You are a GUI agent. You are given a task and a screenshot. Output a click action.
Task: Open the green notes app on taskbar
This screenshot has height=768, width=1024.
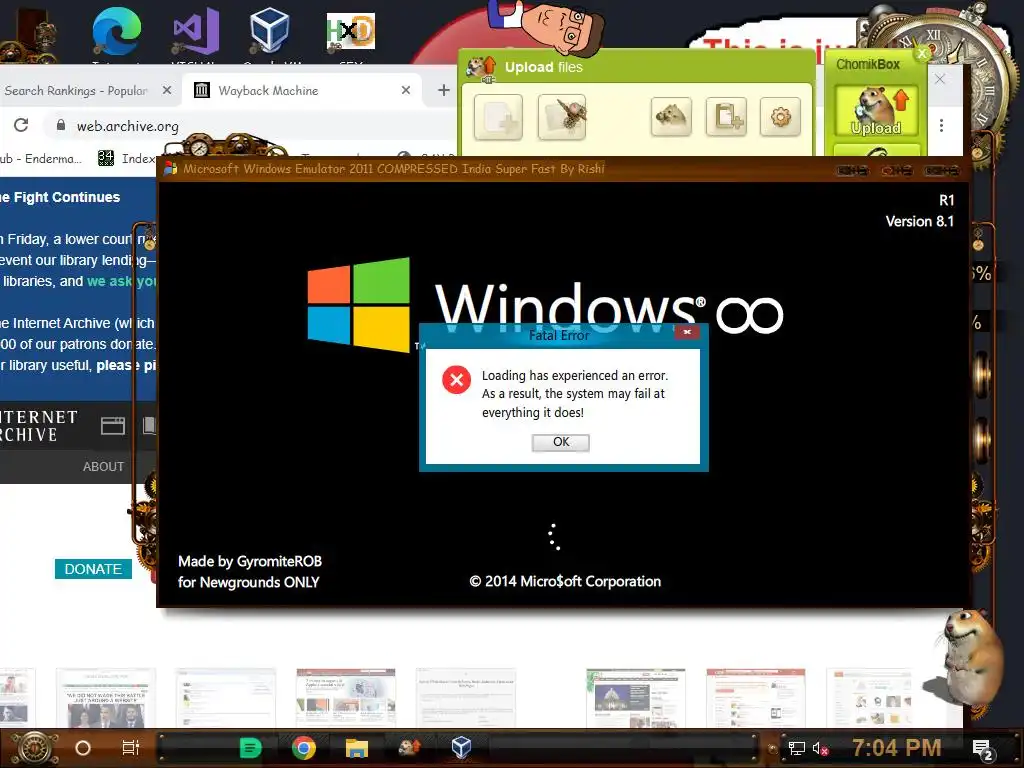point(251,748)
